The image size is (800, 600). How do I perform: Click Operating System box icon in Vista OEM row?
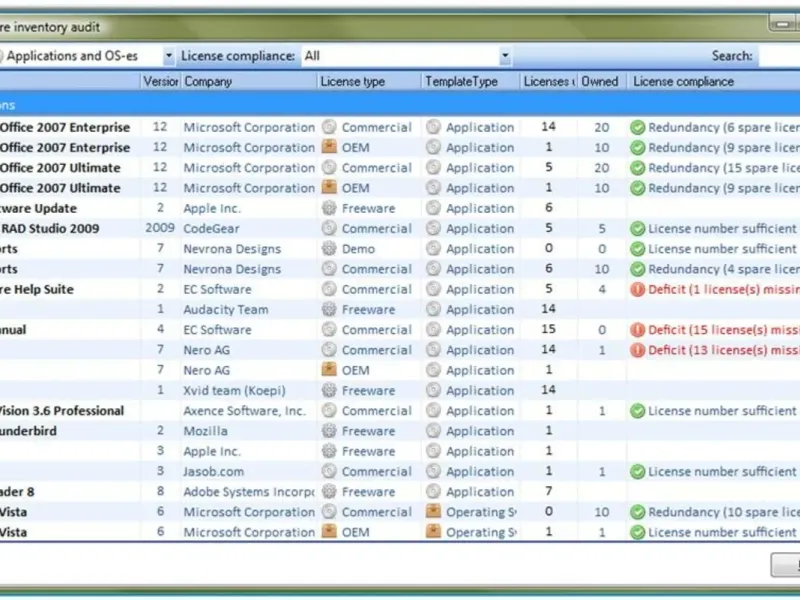(x=433, y=532)
